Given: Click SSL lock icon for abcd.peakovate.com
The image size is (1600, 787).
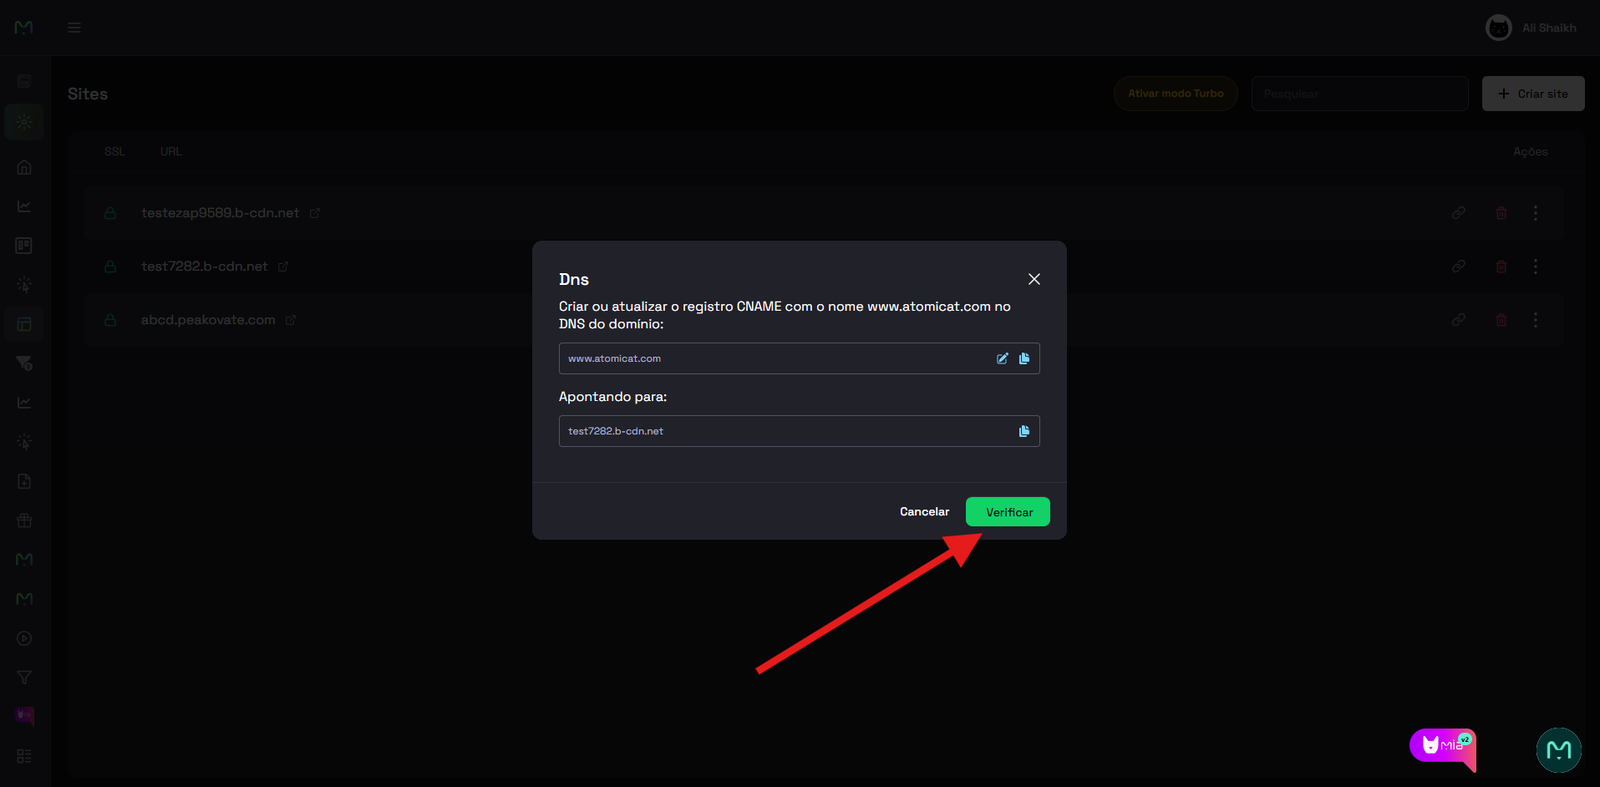Looking at the screenshot, I should [x=110, y=320].
